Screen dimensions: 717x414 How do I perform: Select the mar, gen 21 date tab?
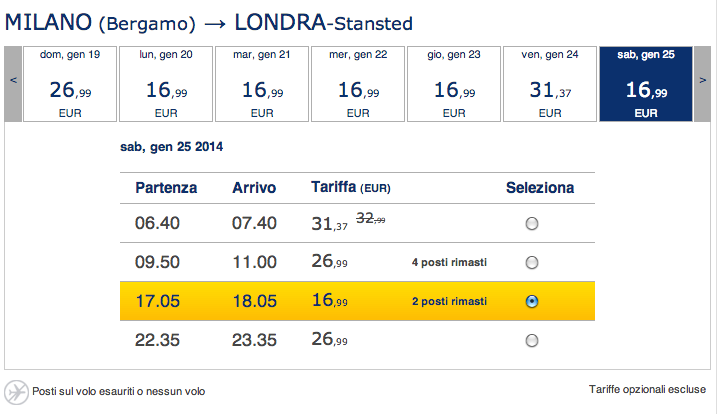[262, 85]
